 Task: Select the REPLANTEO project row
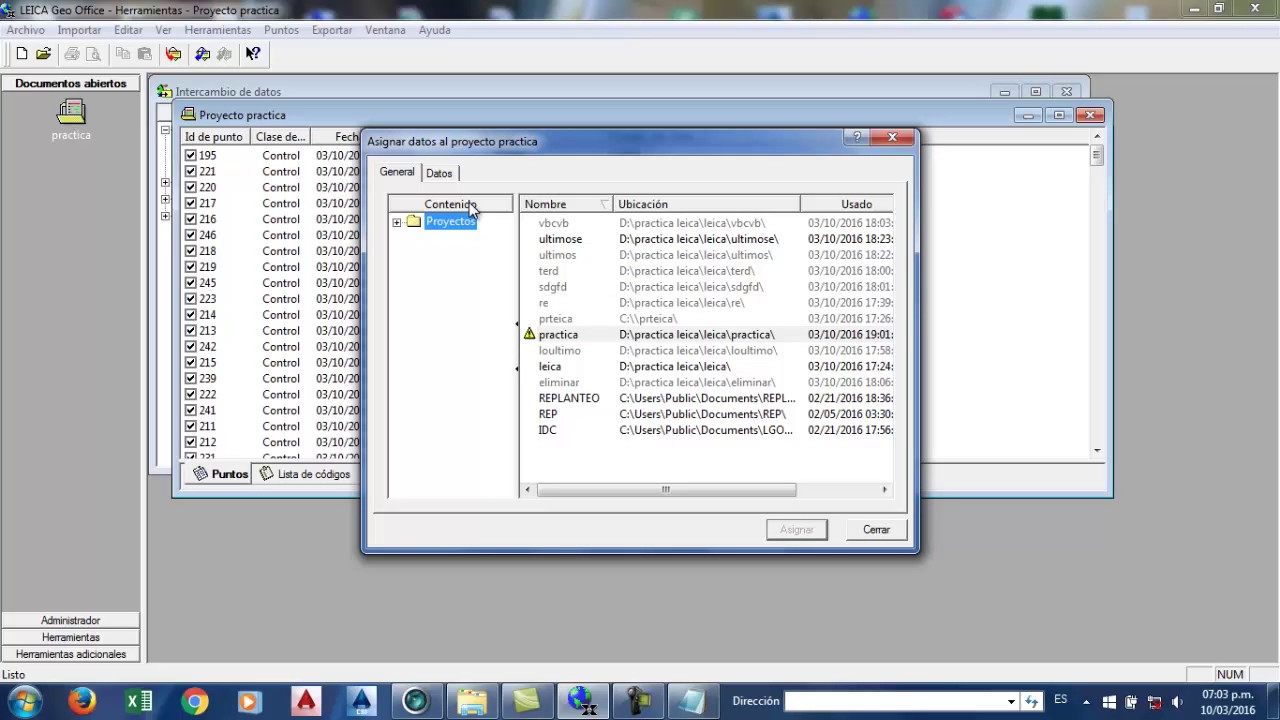coord(707,398)
